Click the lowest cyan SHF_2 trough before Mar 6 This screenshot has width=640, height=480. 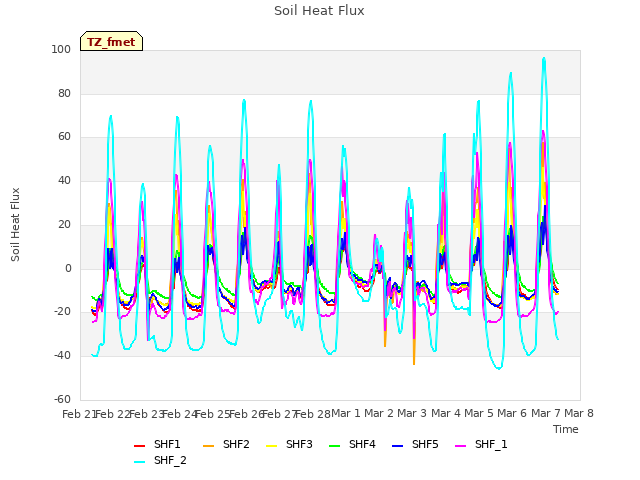(x=499, y=368)
